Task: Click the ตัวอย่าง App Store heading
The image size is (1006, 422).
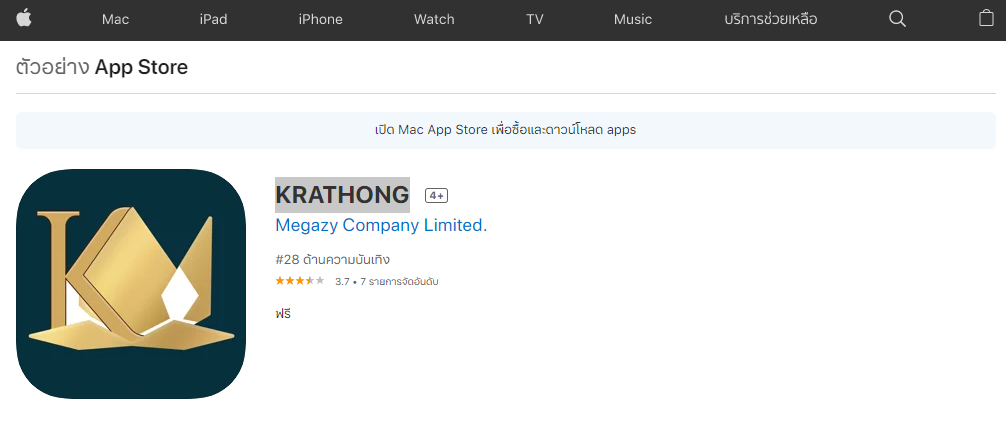Action: 102,67
